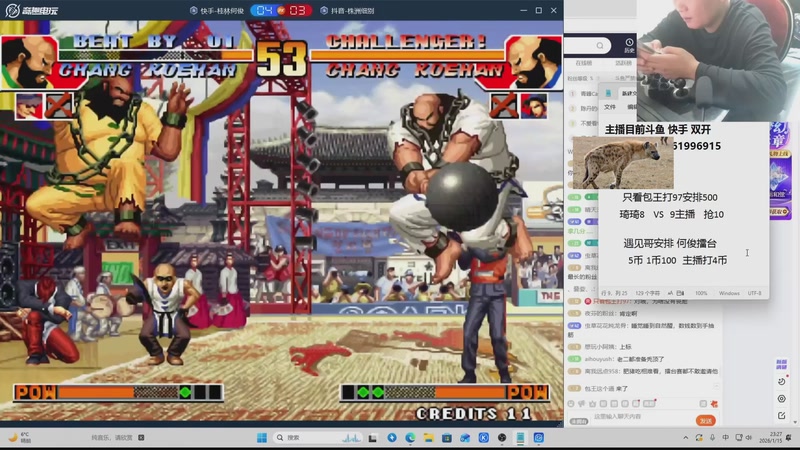This screenshot has width=800, height=450.
Task: Click the text line 遇见哥安排 何俊擂台
Action: (x=669, y=243)
